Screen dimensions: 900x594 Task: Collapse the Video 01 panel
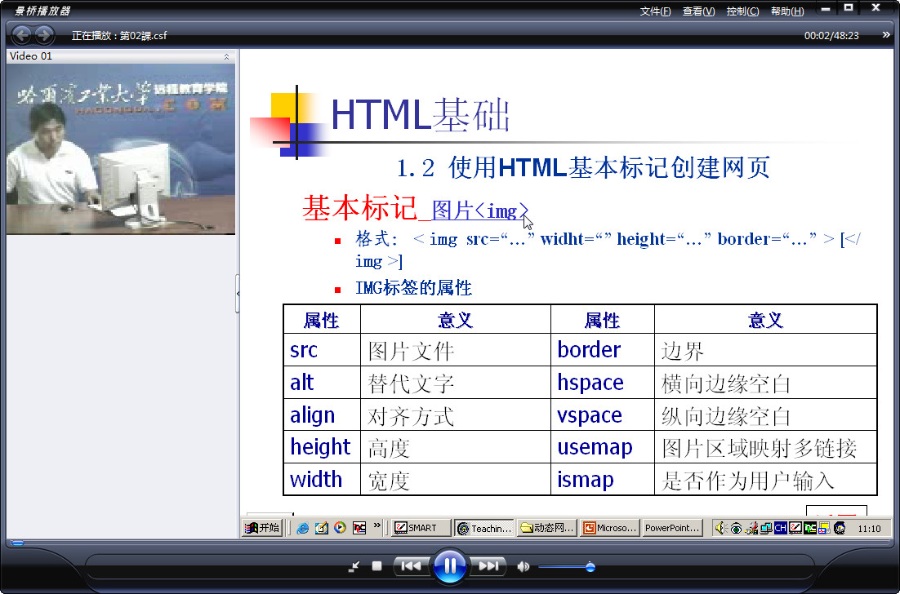point(226,56)
